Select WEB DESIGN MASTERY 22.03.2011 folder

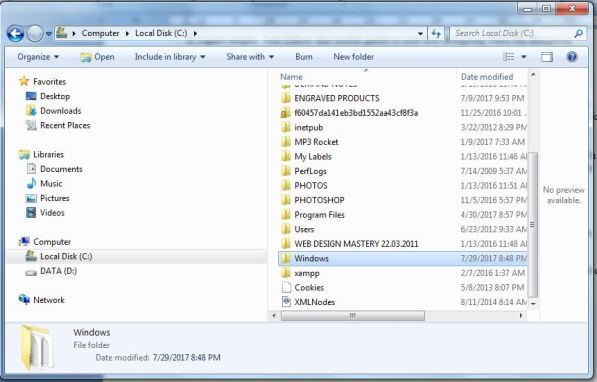click(356, 244)
